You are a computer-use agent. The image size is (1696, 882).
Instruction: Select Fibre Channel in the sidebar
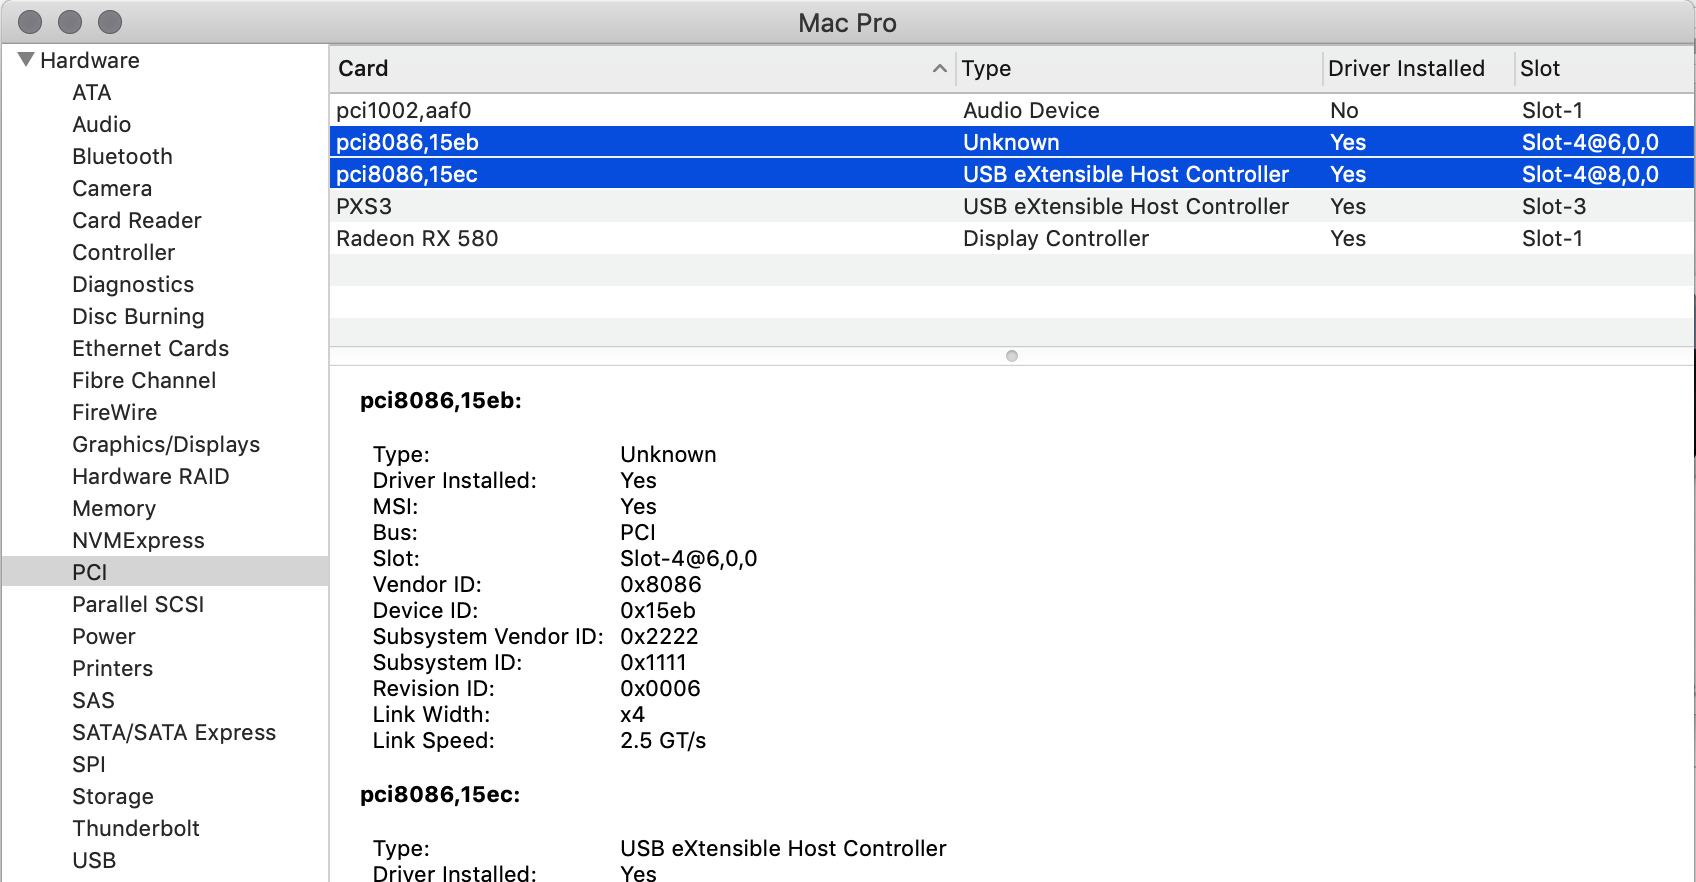(144, 381)
